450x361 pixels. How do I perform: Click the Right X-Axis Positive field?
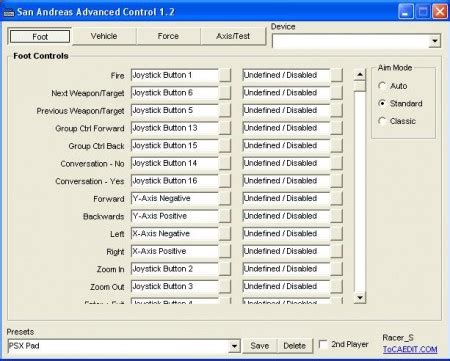click(x=175, y=251)
